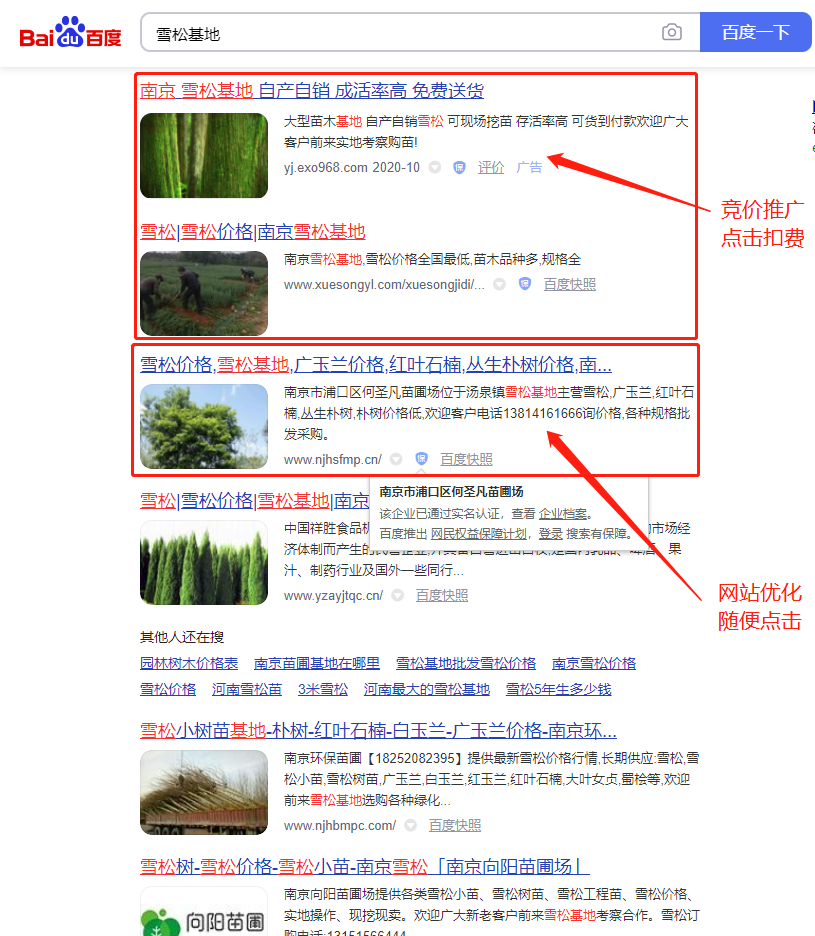Click the 其他人还在搜 heading
This screenshot has height=936, width=815.
pyautogui.click(x=182, y=638)
